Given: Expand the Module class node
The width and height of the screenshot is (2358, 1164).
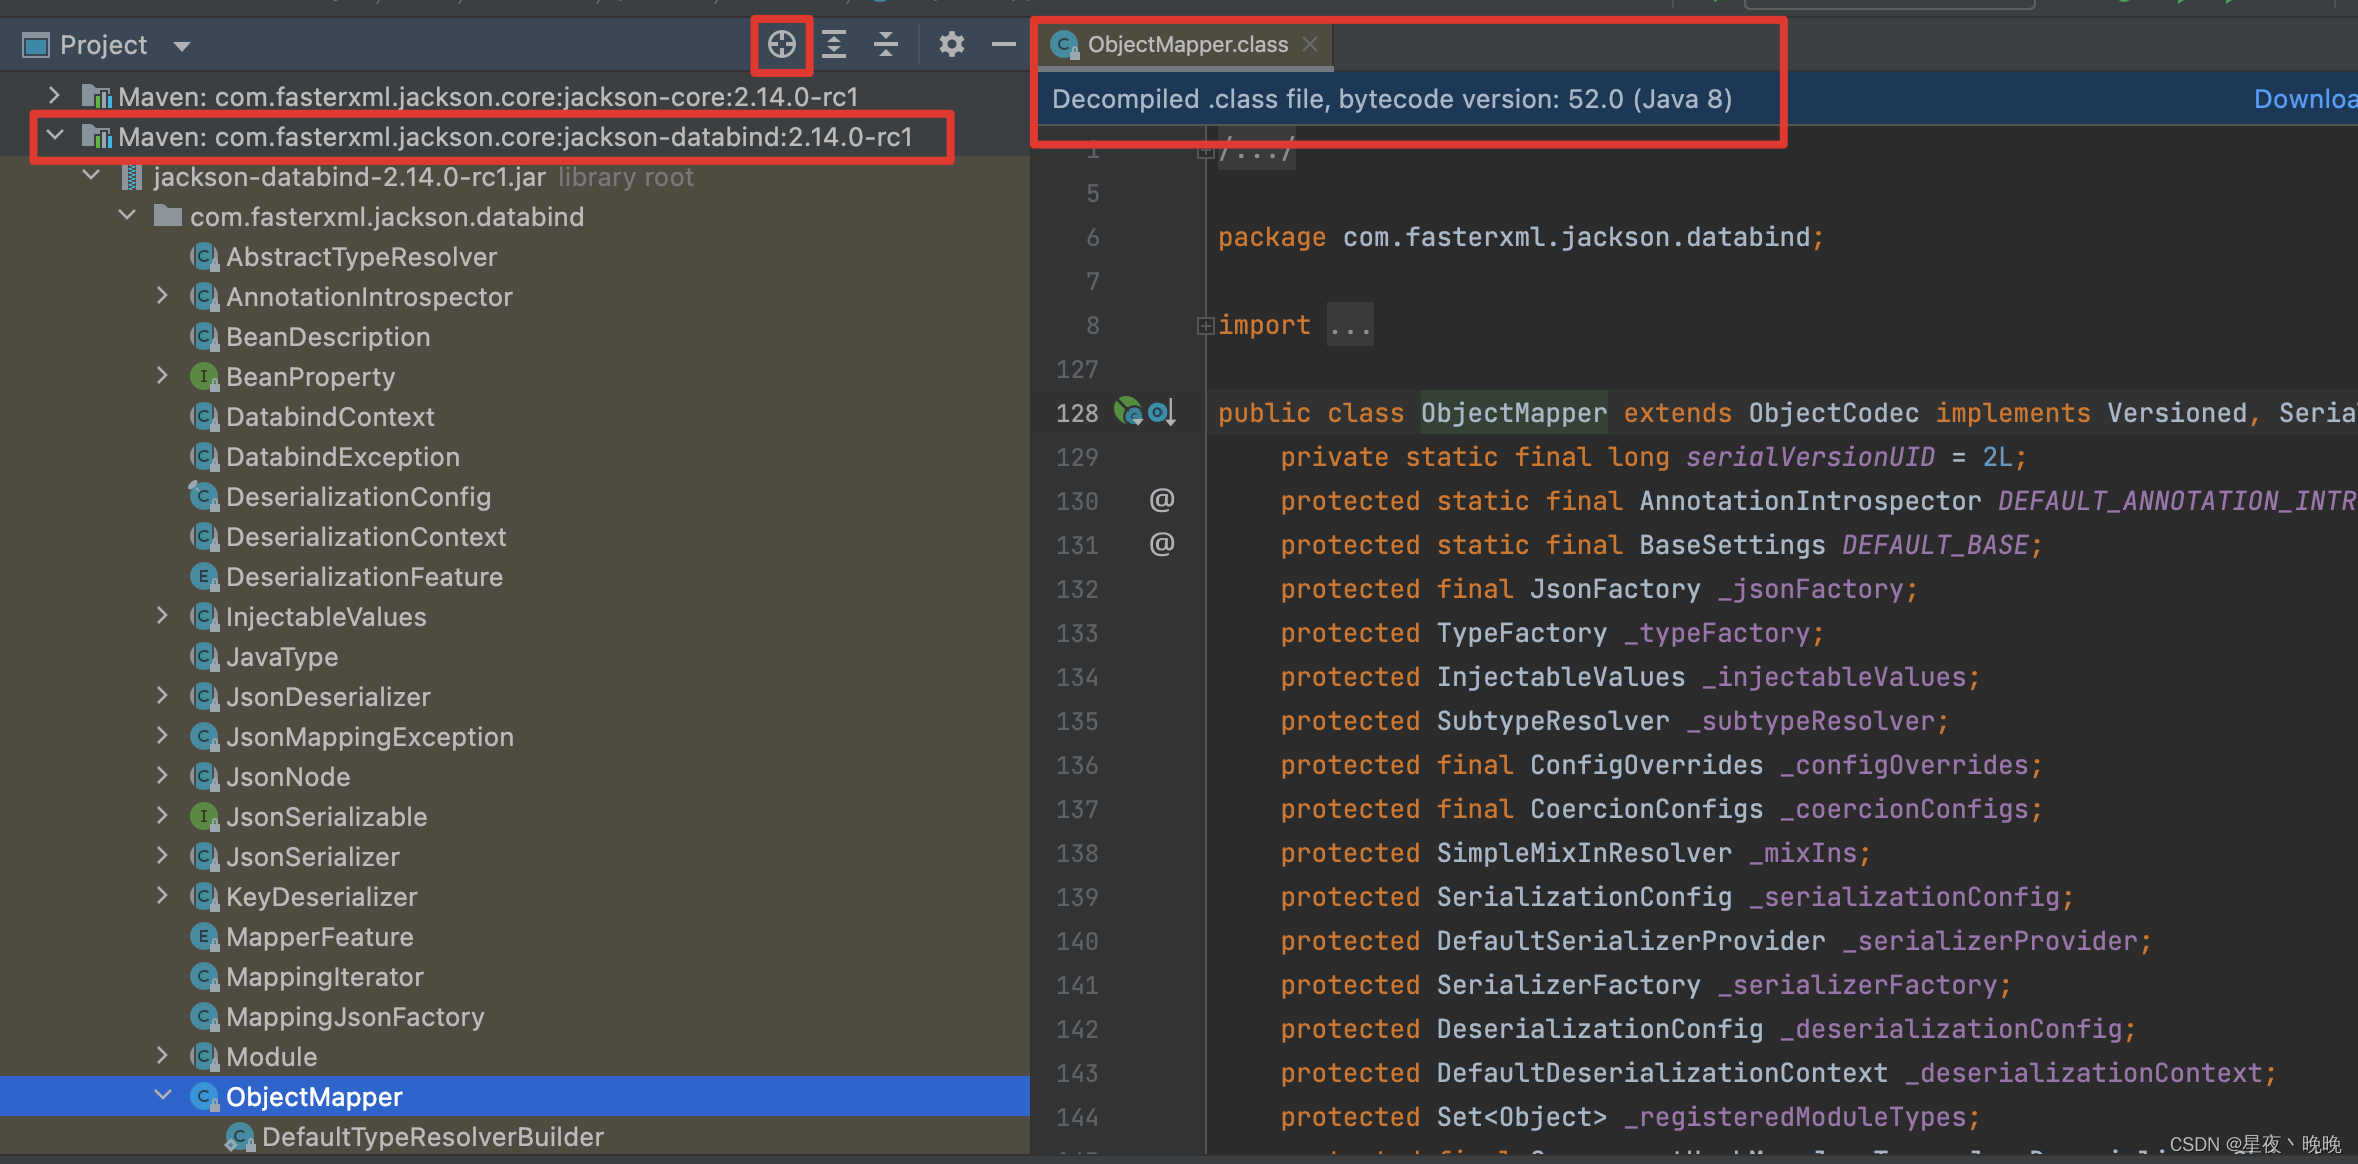Looking at the screenshot, I should [x=163, y=1056].
